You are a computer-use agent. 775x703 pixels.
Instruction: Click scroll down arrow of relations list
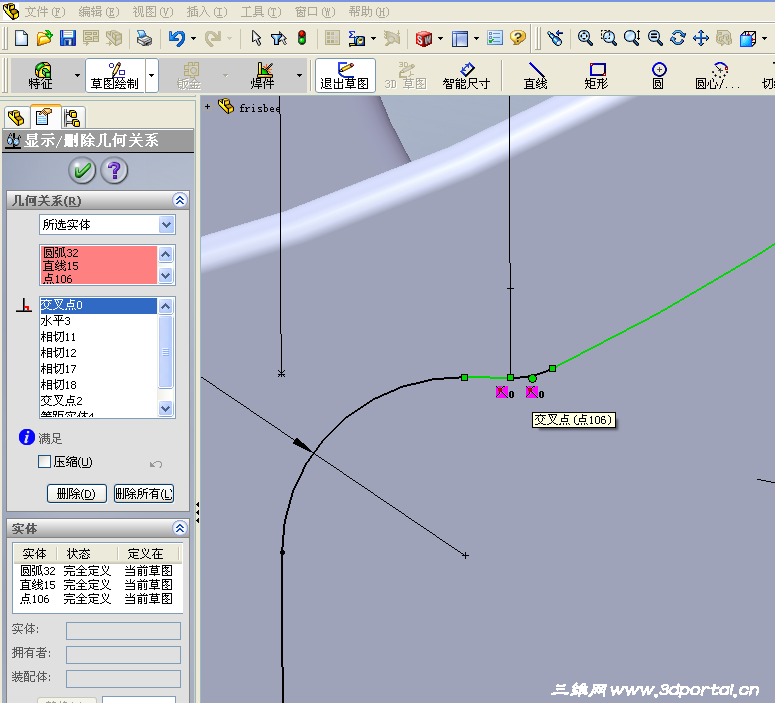pyautogui.click(x=166, y=409)
